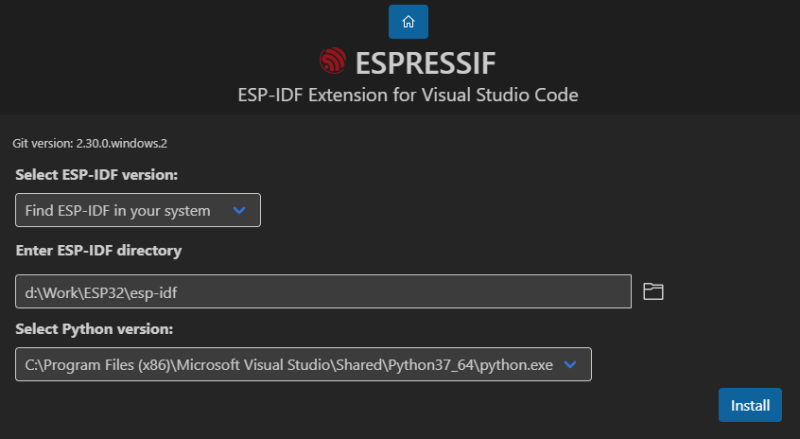The width and height of the screenshot is (800, 439).
Task: Click the chevron on Python version selector
Action: coord(570,364)
